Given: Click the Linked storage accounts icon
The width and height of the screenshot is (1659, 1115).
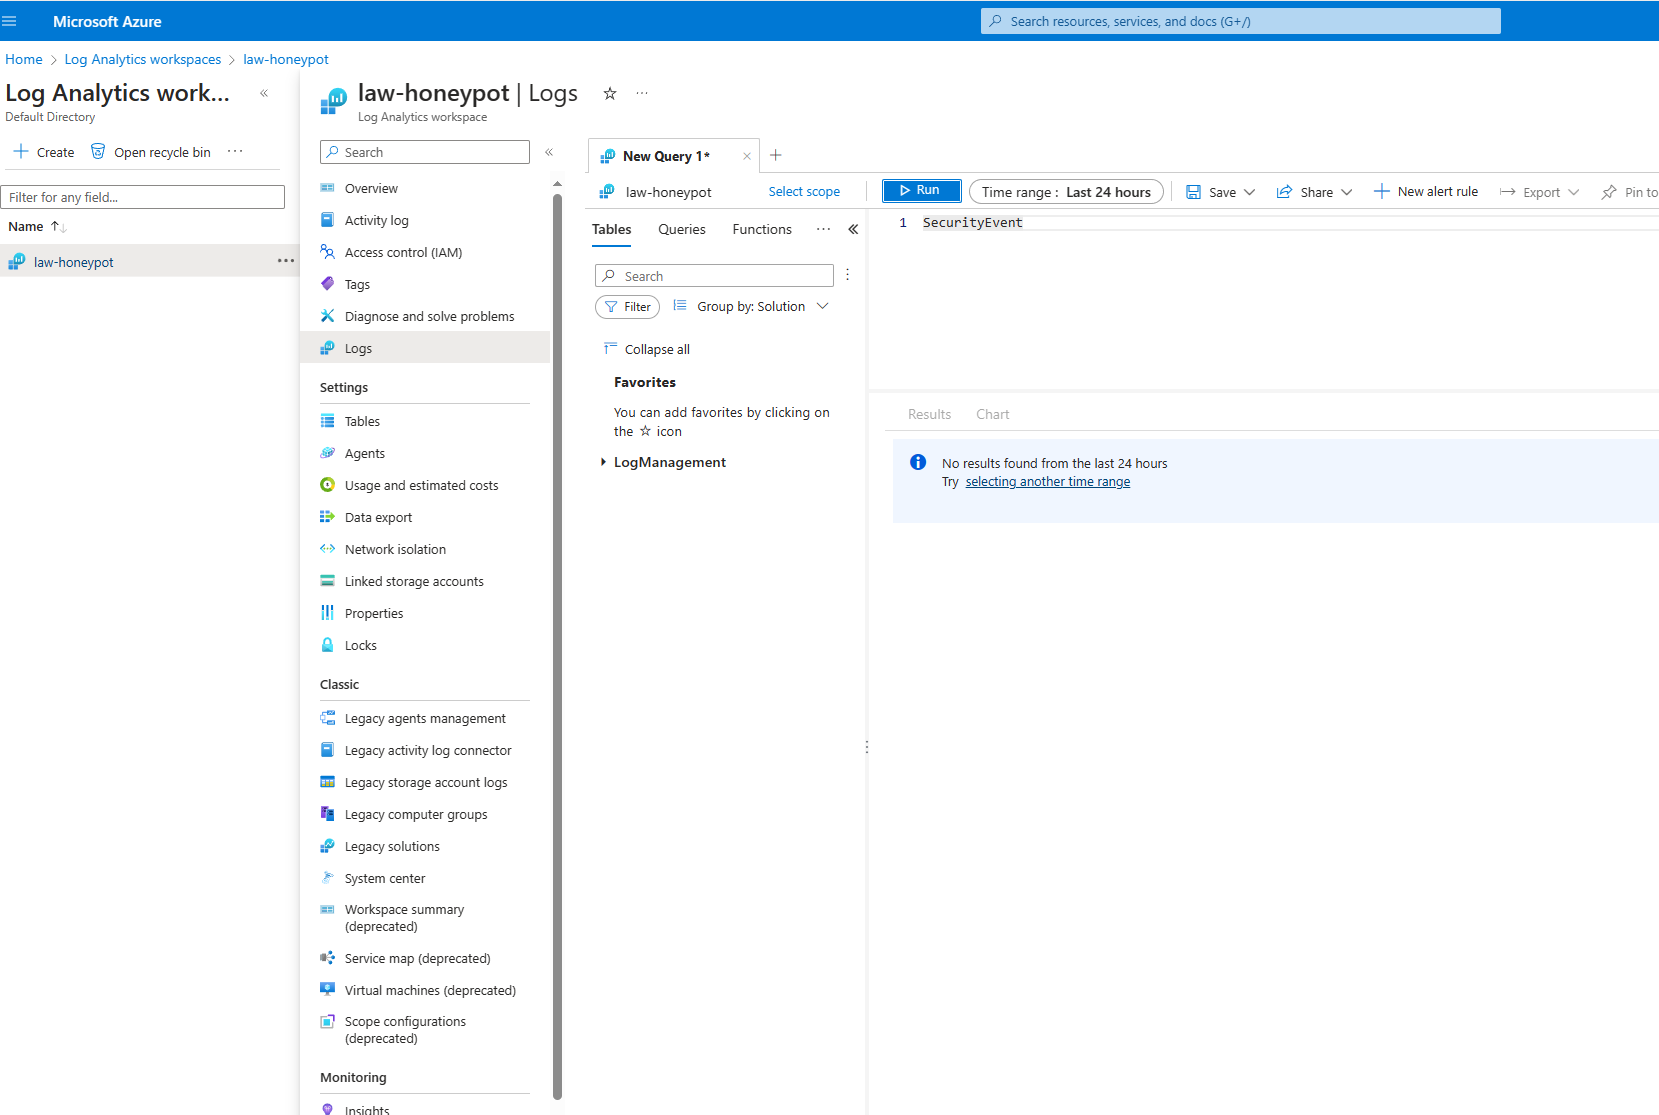Looking at the screenshot, I should click(327, 581).
